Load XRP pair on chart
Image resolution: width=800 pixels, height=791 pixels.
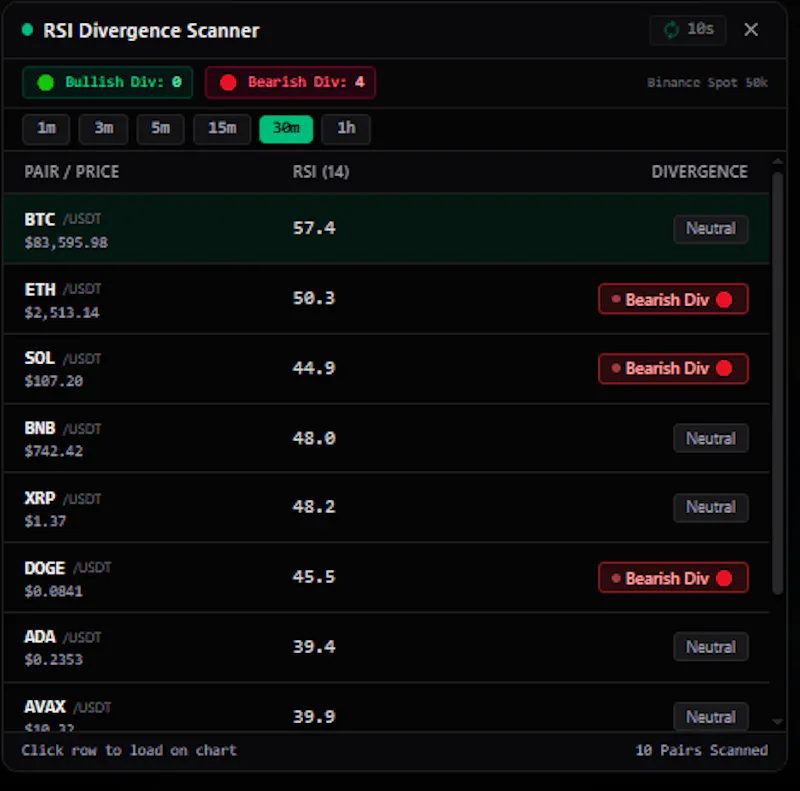tap(387, 508)
